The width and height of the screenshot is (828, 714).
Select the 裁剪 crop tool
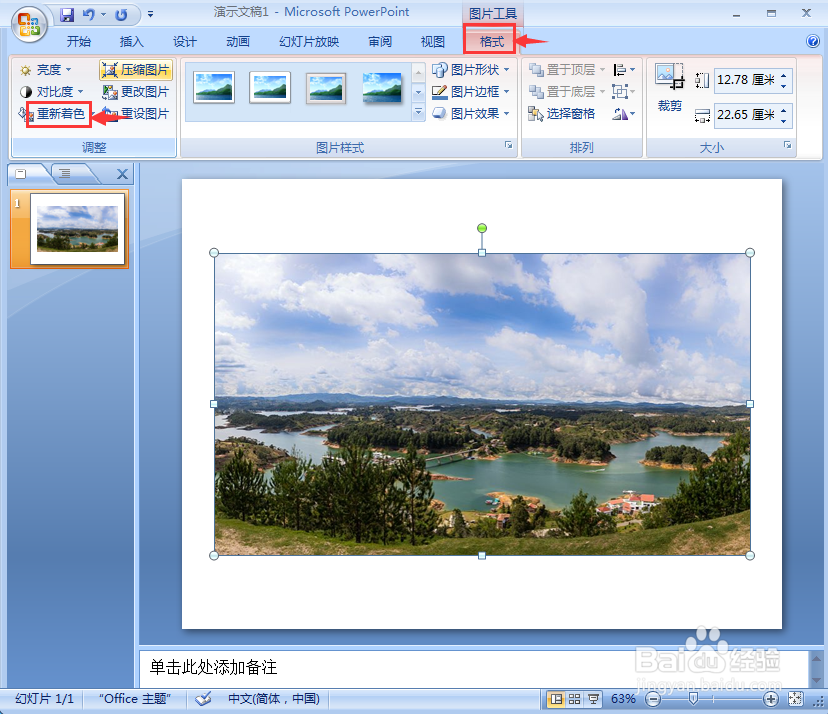[670, 87]
